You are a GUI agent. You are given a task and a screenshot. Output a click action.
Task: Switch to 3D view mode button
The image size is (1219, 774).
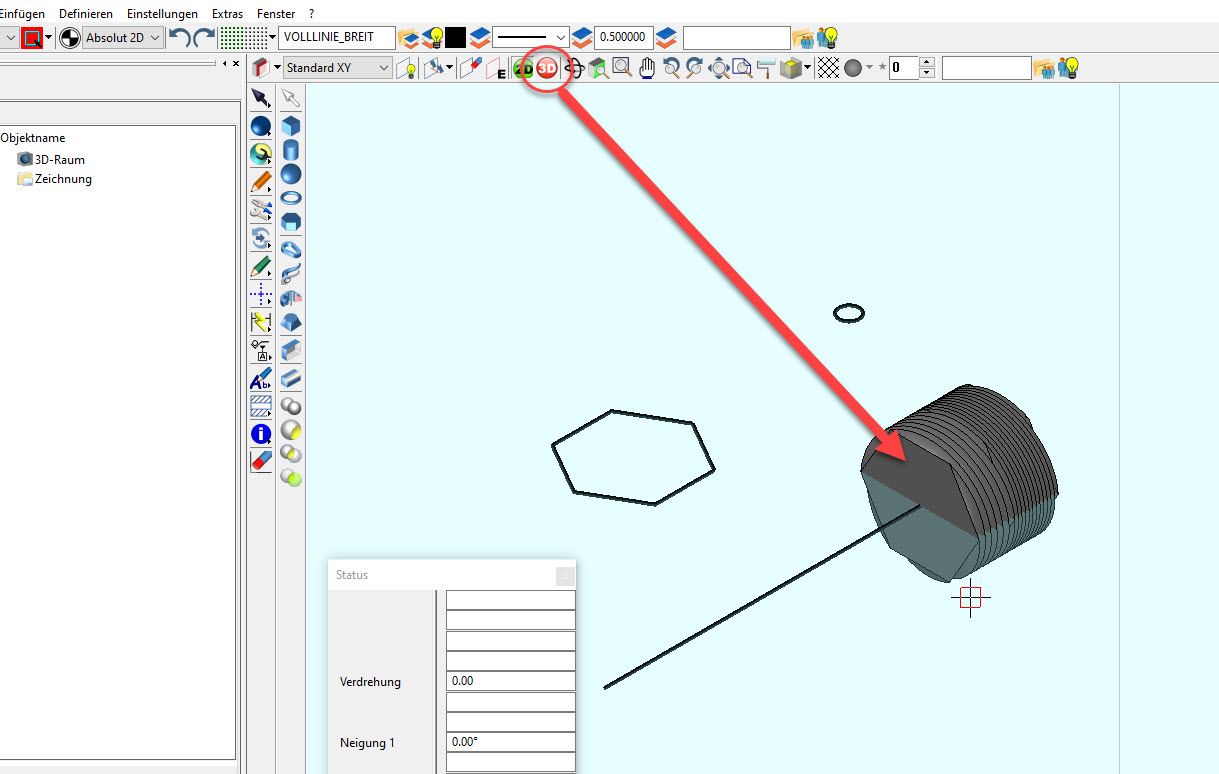pyautogui.click(x=546, y=68)
